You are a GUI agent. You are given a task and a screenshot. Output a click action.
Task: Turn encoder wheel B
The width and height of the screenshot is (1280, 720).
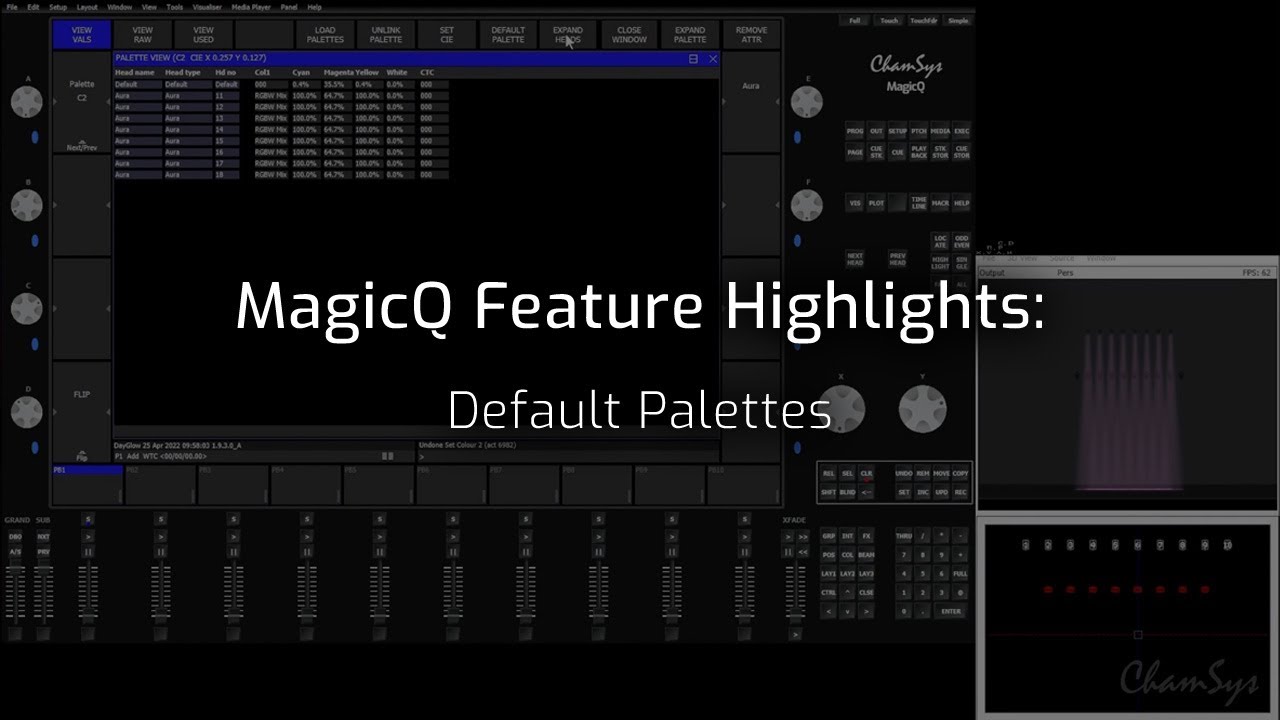tap(27, 205)
